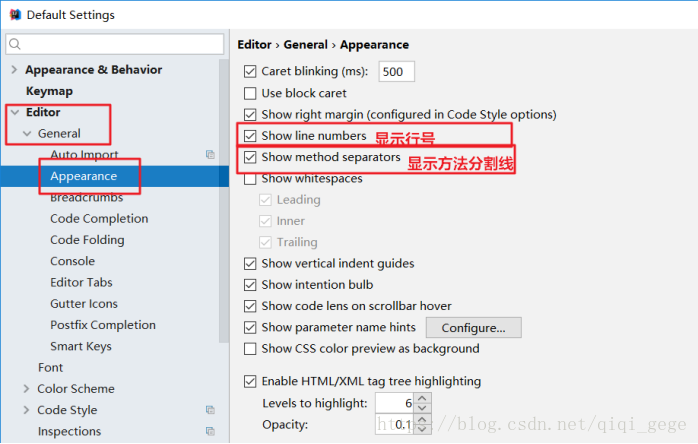Select Code Completion in the settings tree
The width and height of the screenshot is (698, 444).
pos(99,219)
